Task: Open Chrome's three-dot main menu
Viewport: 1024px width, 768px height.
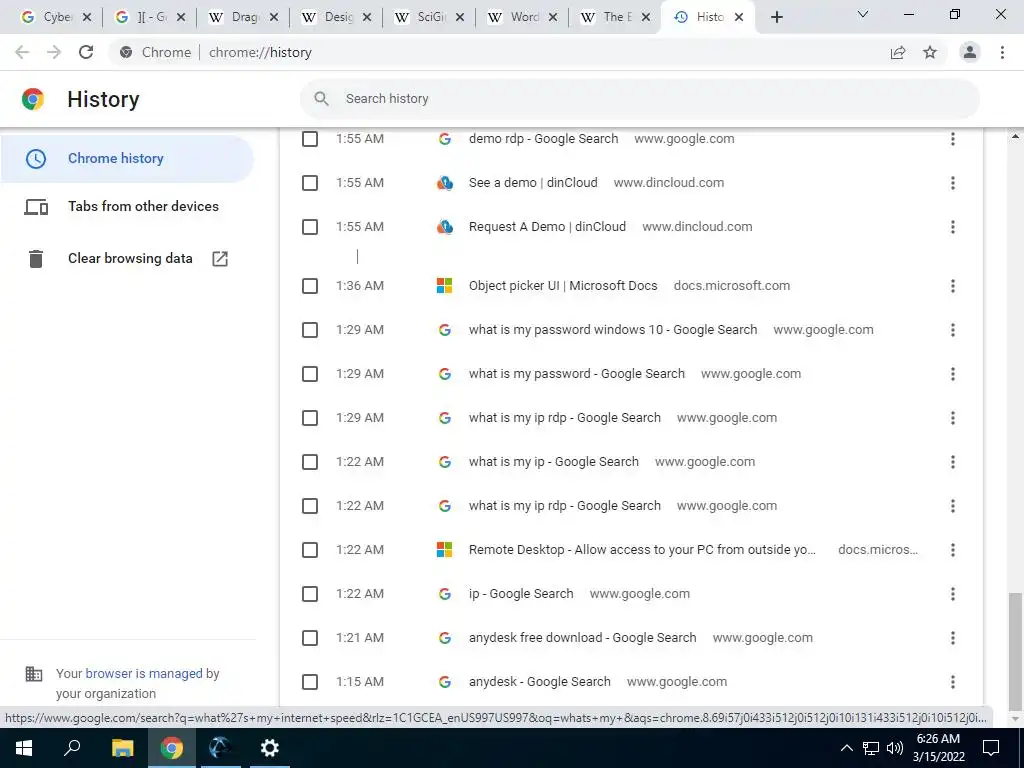Action: 1002,52
